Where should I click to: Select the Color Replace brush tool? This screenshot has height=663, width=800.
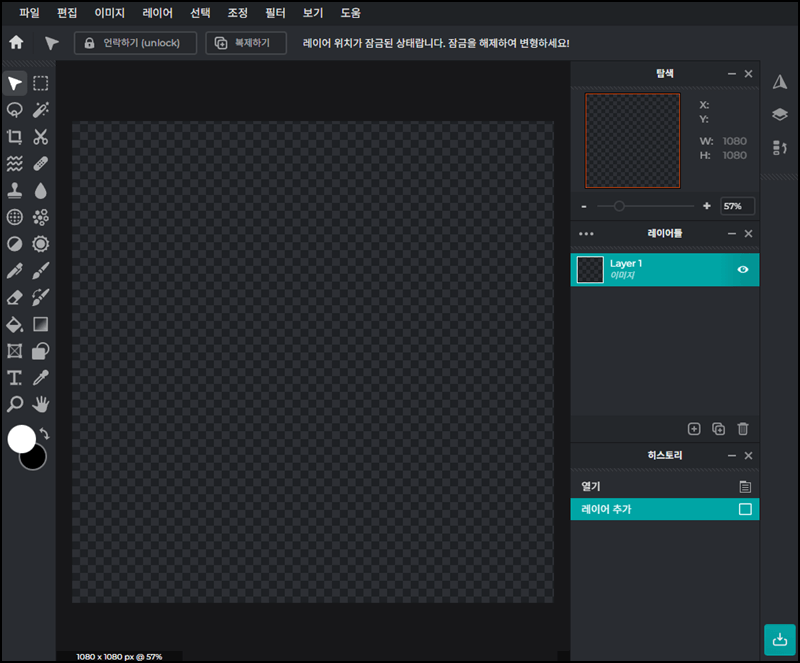[41, 297]
